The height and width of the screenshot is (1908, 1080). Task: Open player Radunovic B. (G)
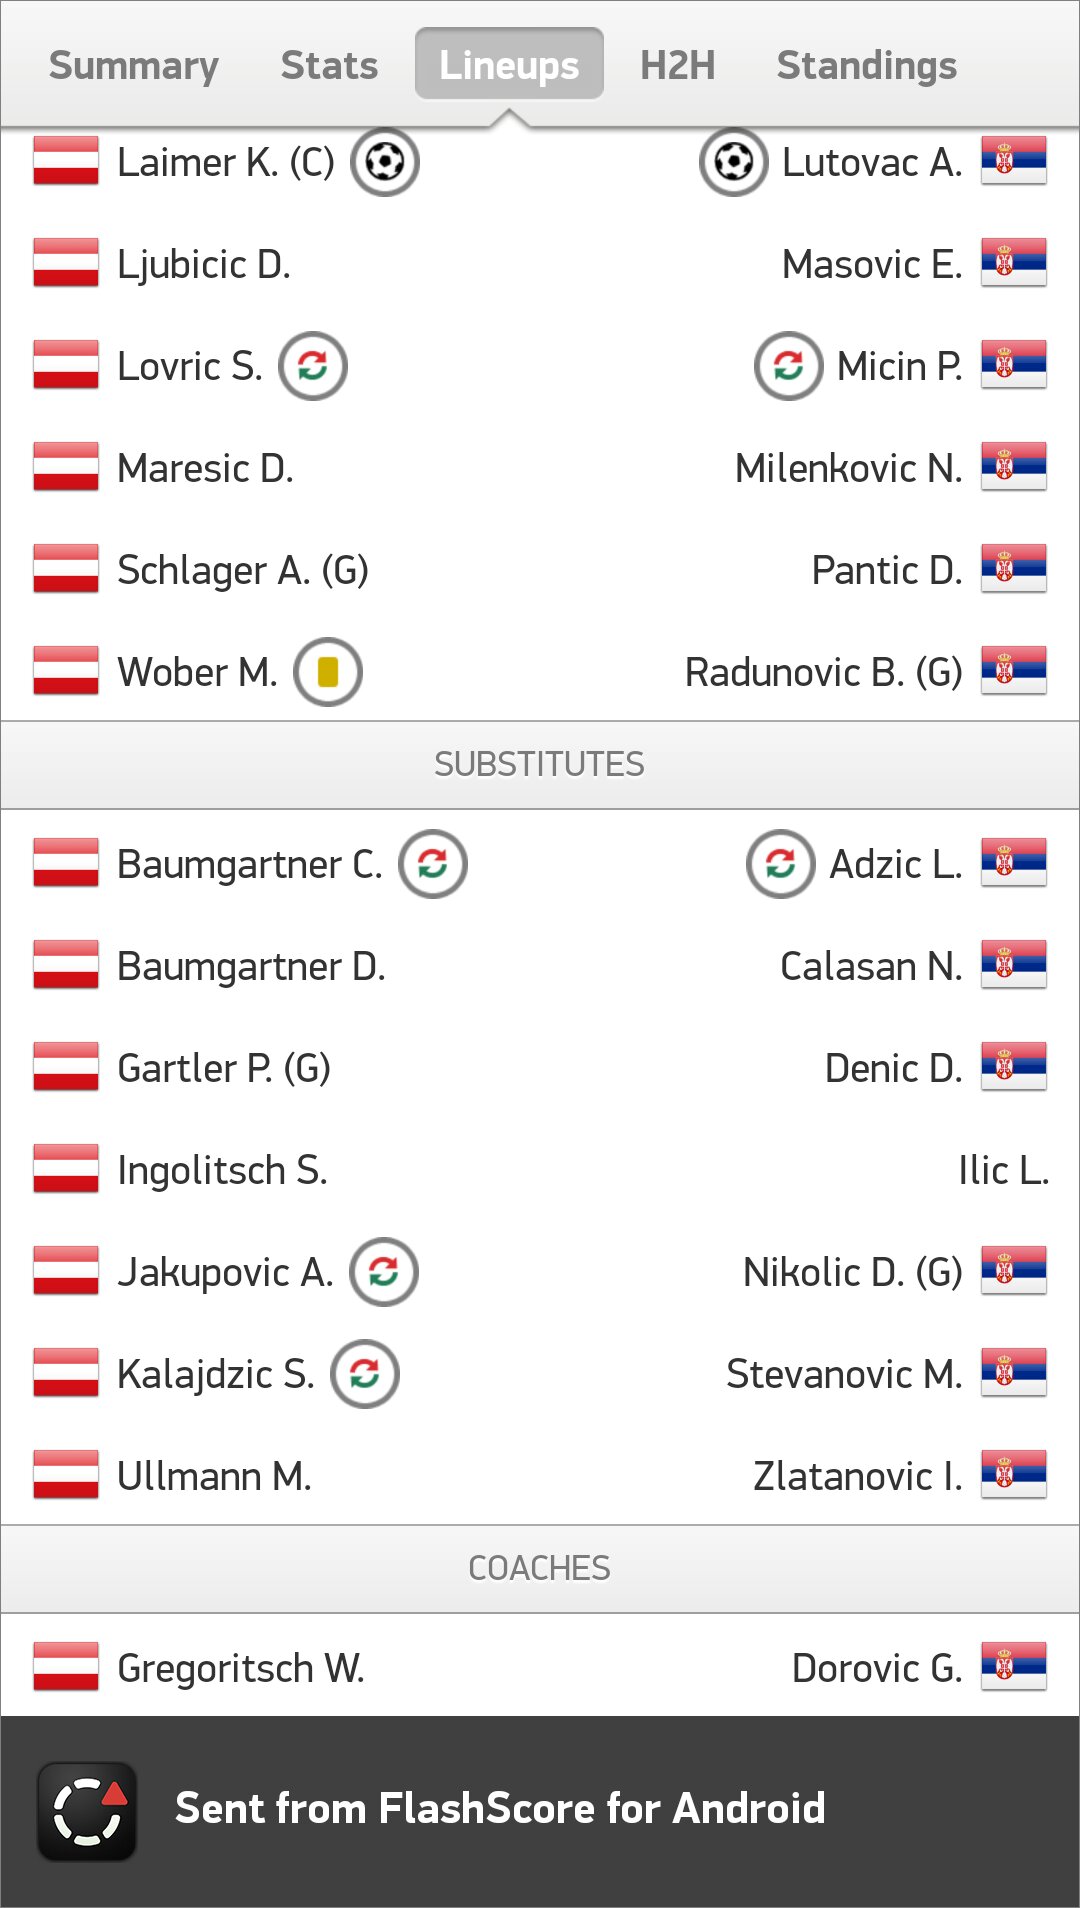click(x=823, y=672)
